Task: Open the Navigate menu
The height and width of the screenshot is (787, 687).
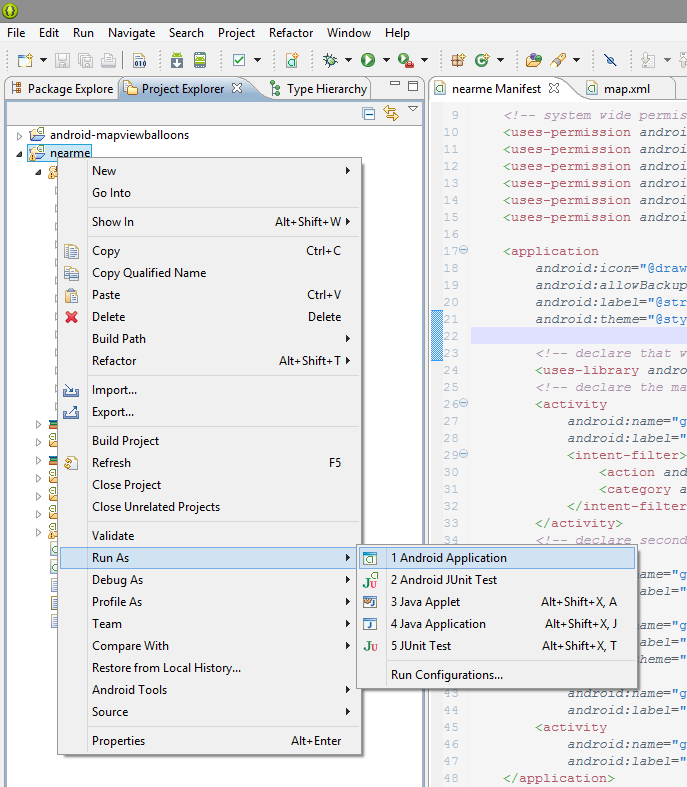Action: tap(131, 33)
